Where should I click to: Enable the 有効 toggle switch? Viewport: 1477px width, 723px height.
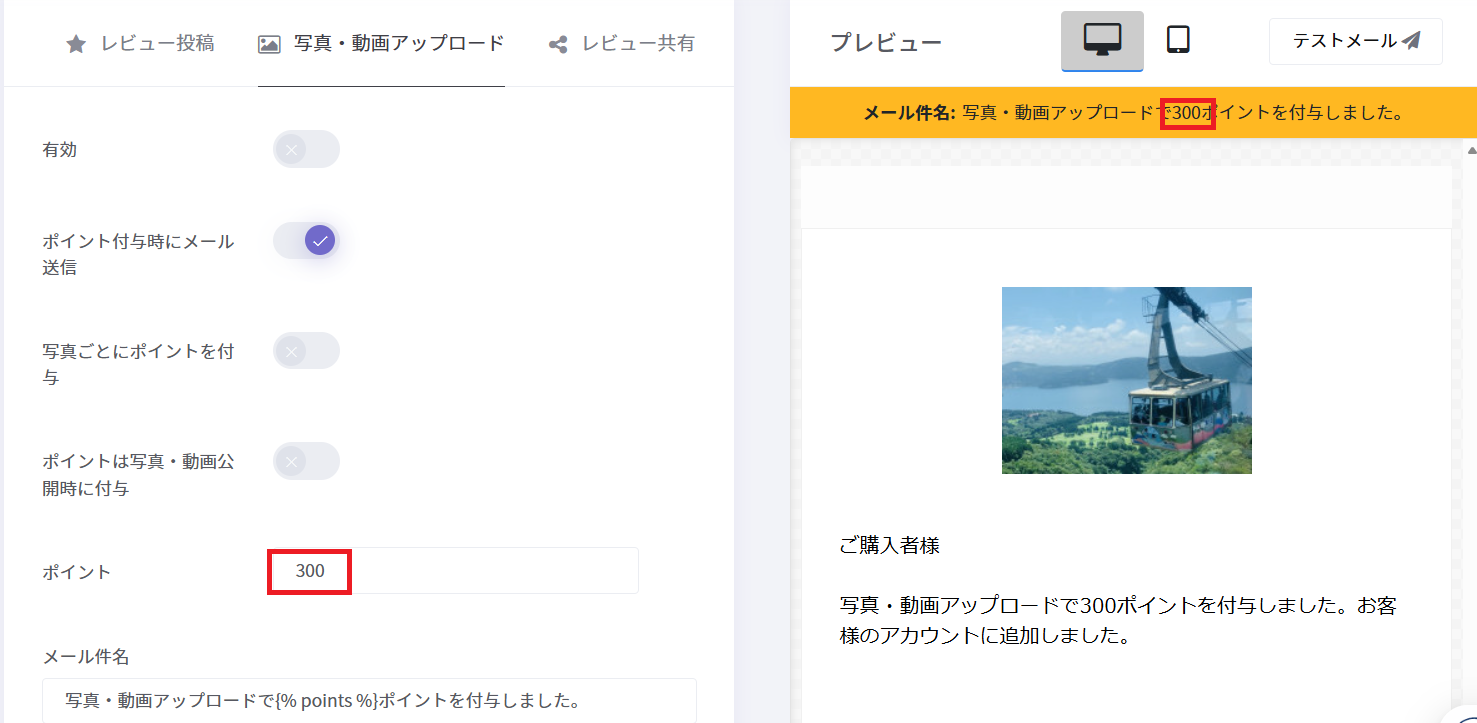306,150
